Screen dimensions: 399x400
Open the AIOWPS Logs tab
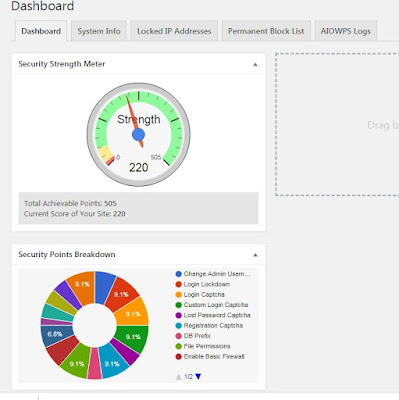tap(346, 31)
